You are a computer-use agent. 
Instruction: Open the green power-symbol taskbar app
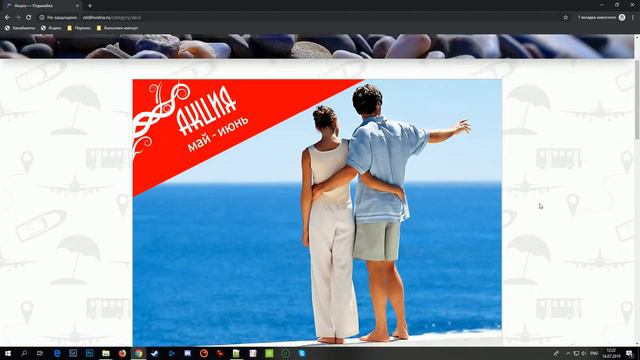[x=285, y=353]
